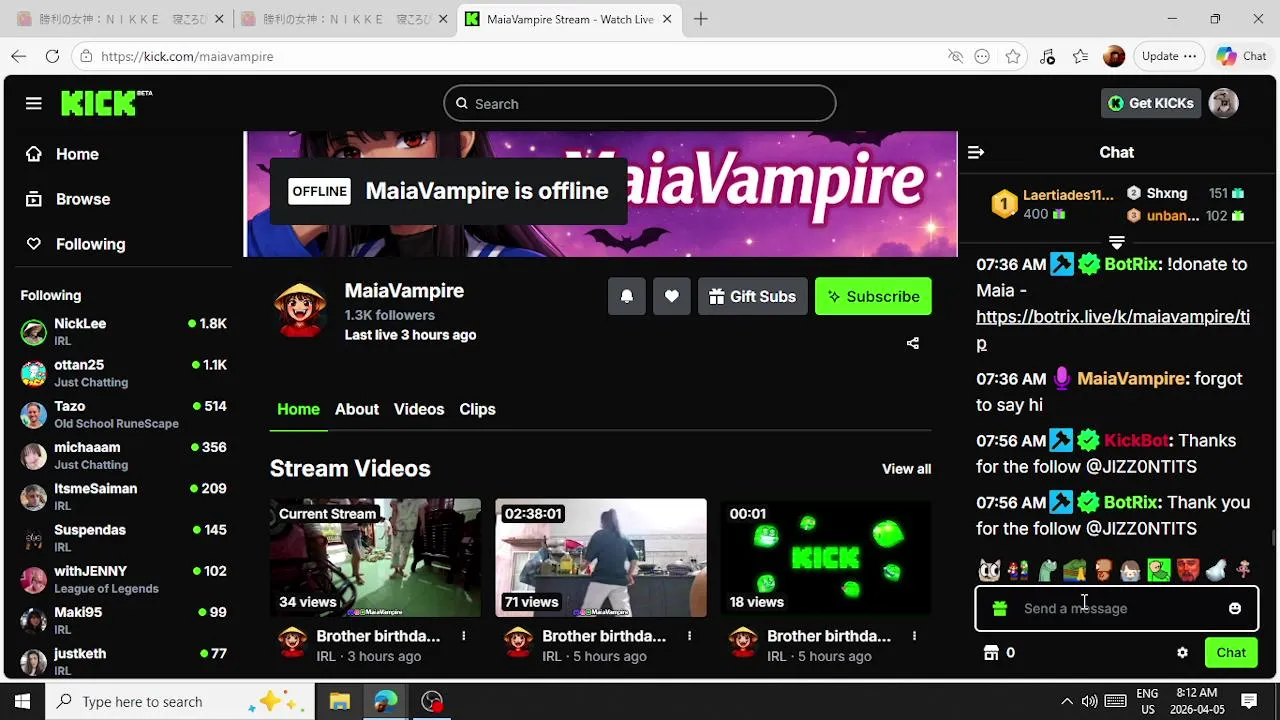This screenshot has height=720, width=1280.
Task: Switch to the Videos tab
Action: 419,409
